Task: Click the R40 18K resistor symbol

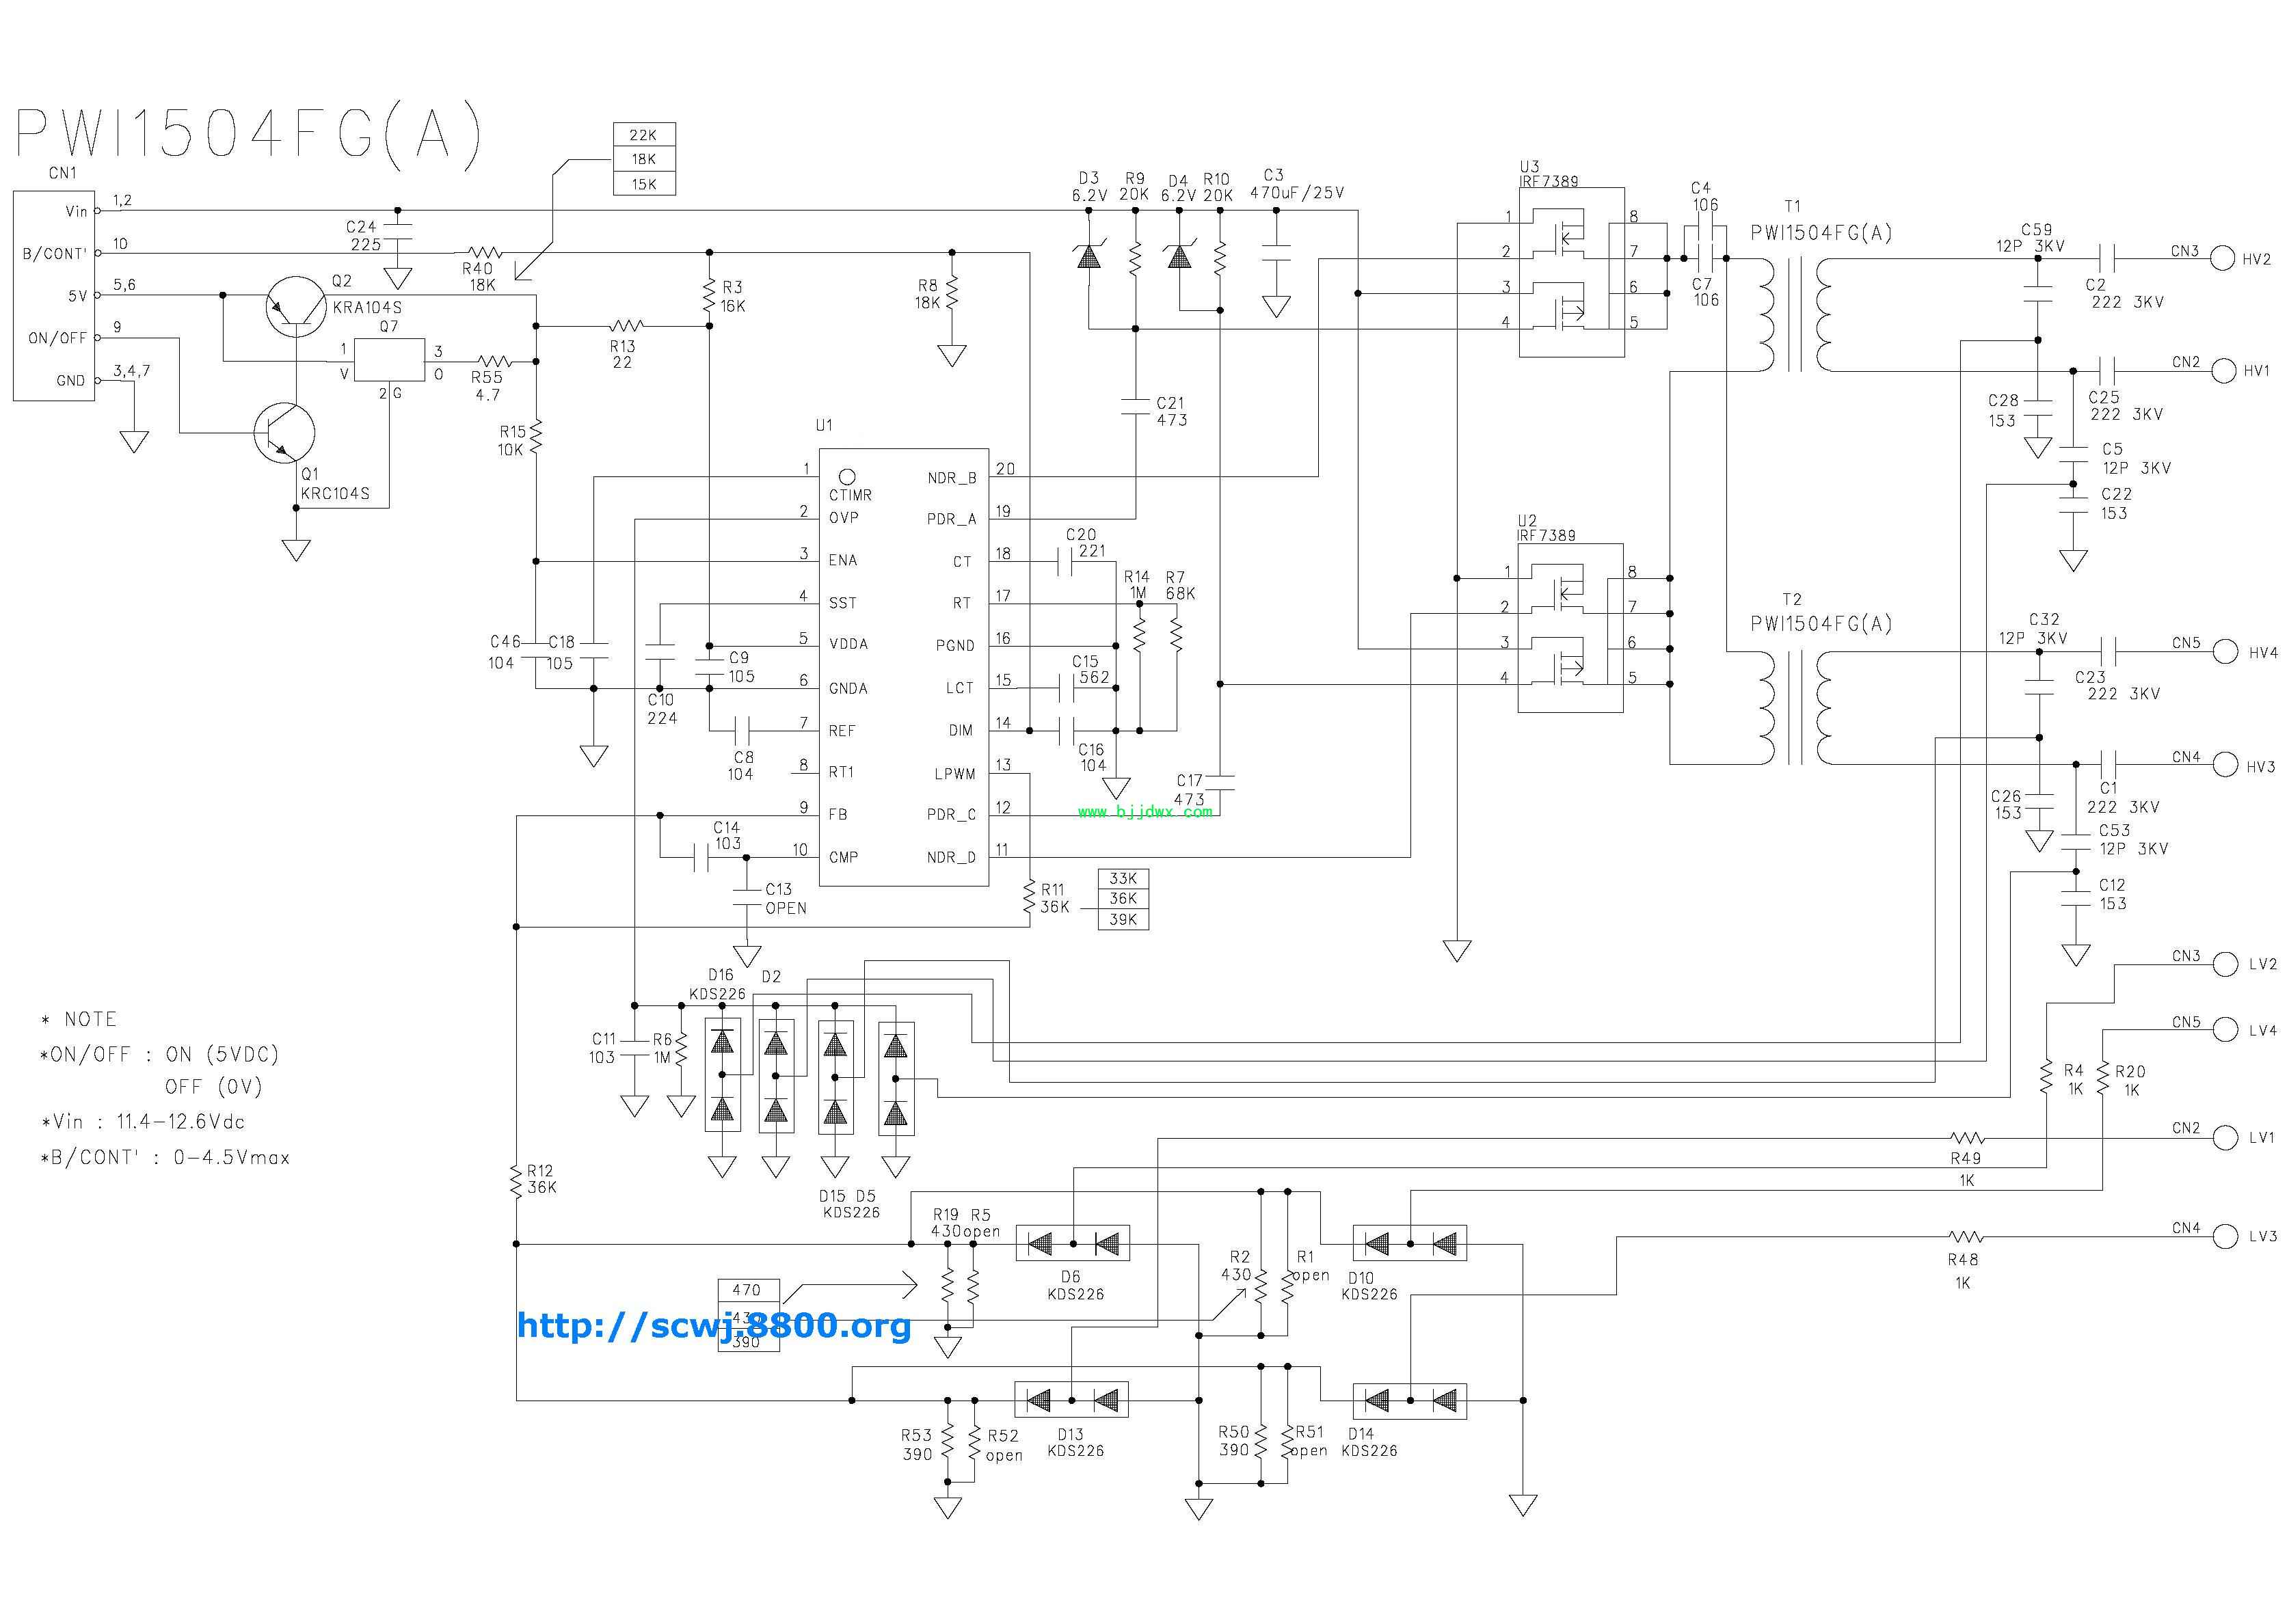Action: (x=484, y=253)
